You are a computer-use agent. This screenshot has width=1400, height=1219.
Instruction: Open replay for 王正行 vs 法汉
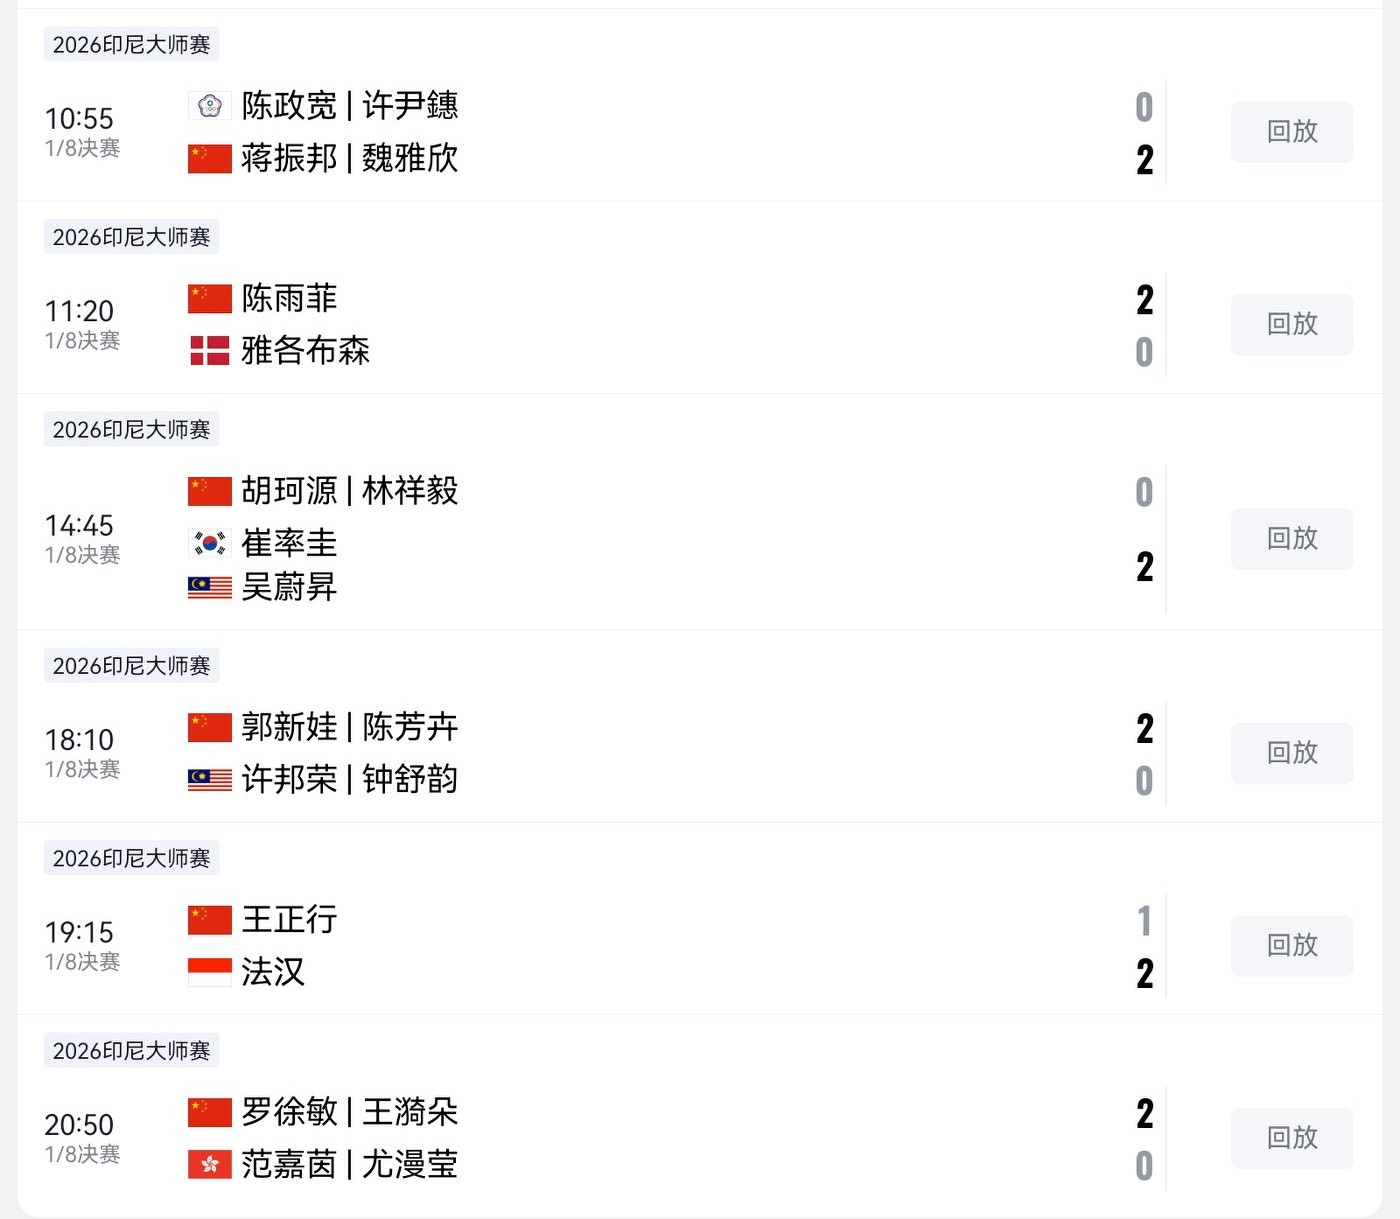click(1291, 945)
